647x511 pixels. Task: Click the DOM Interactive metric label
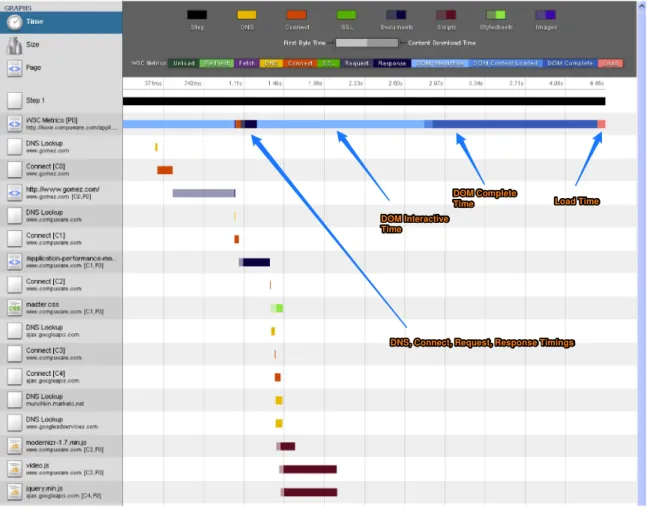click(440, 64)
